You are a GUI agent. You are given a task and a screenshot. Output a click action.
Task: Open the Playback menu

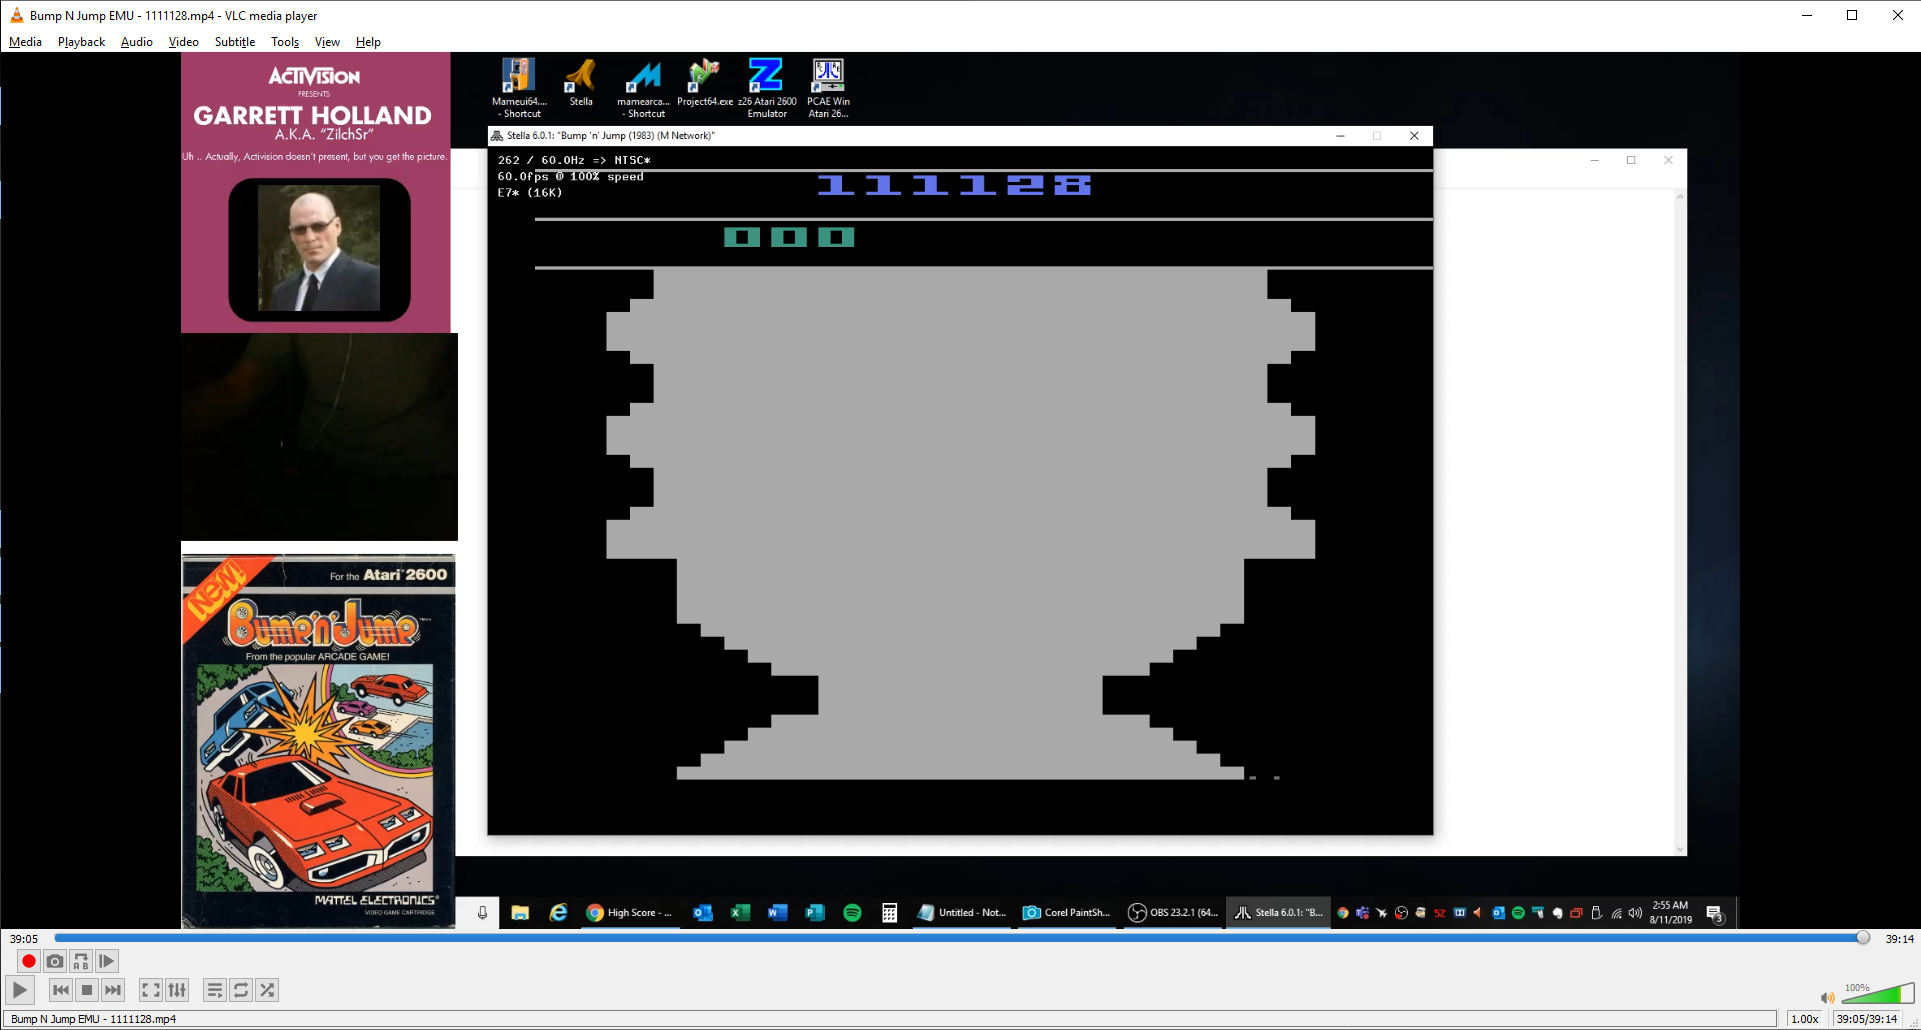[81, 42]
